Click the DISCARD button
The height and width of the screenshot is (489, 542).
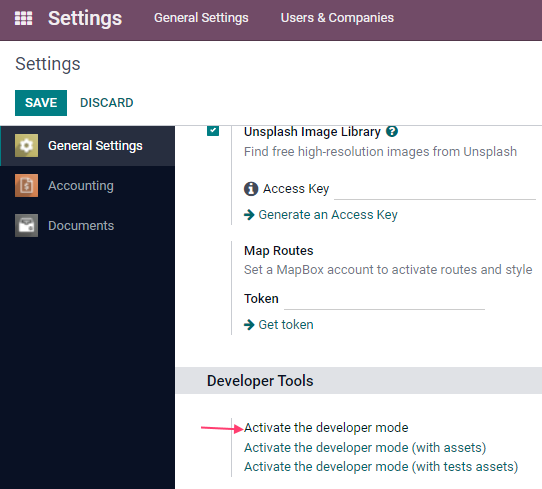pos(106,103)
